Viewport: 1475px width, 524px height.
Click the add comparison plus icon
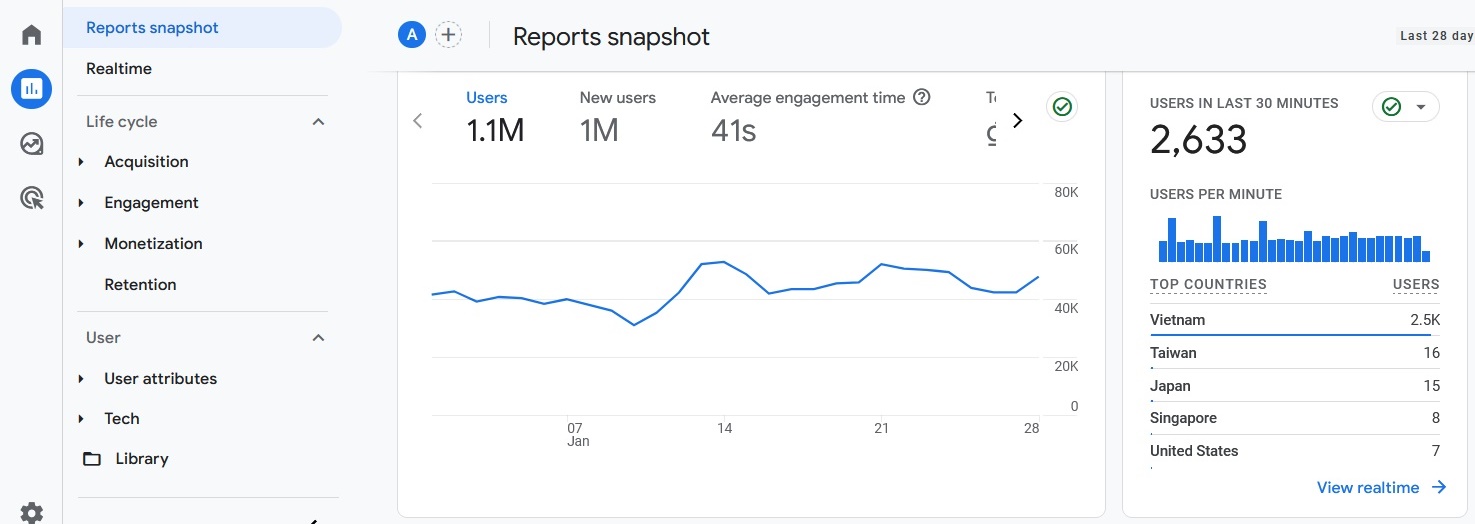tap(449, 35)
